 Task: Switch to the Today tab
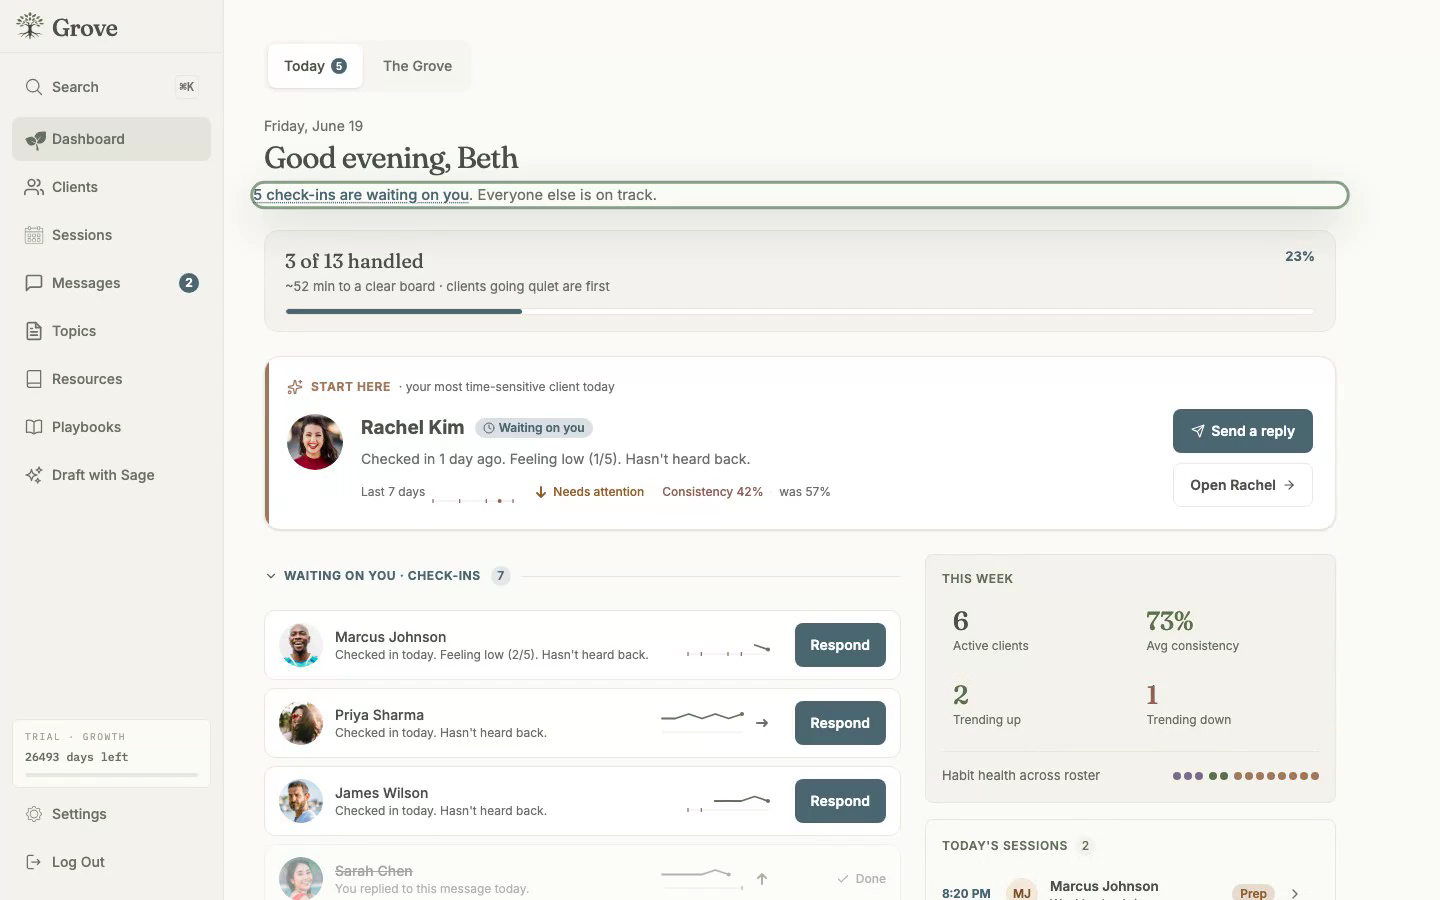315,66
